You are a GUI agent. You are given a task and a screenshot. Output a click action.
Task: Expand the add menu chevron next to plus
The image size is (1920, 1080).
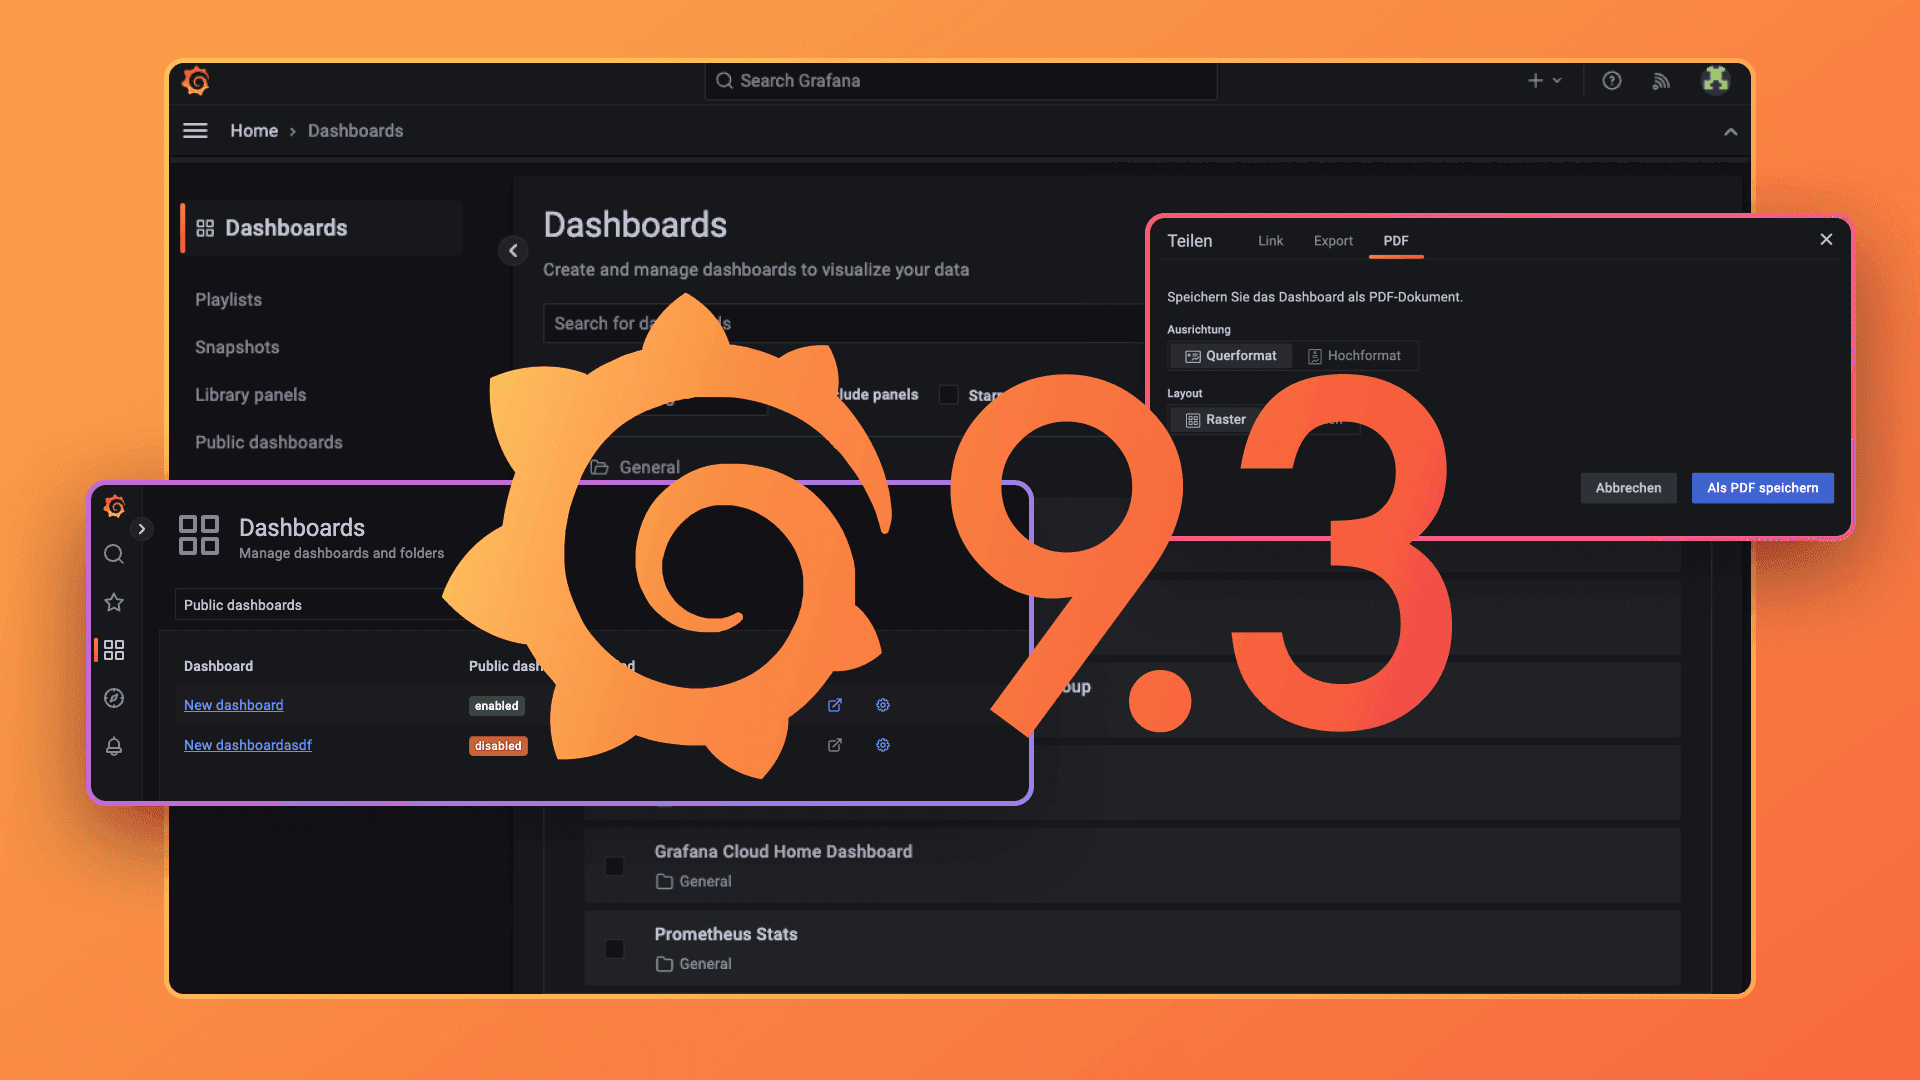(1557, 81)
